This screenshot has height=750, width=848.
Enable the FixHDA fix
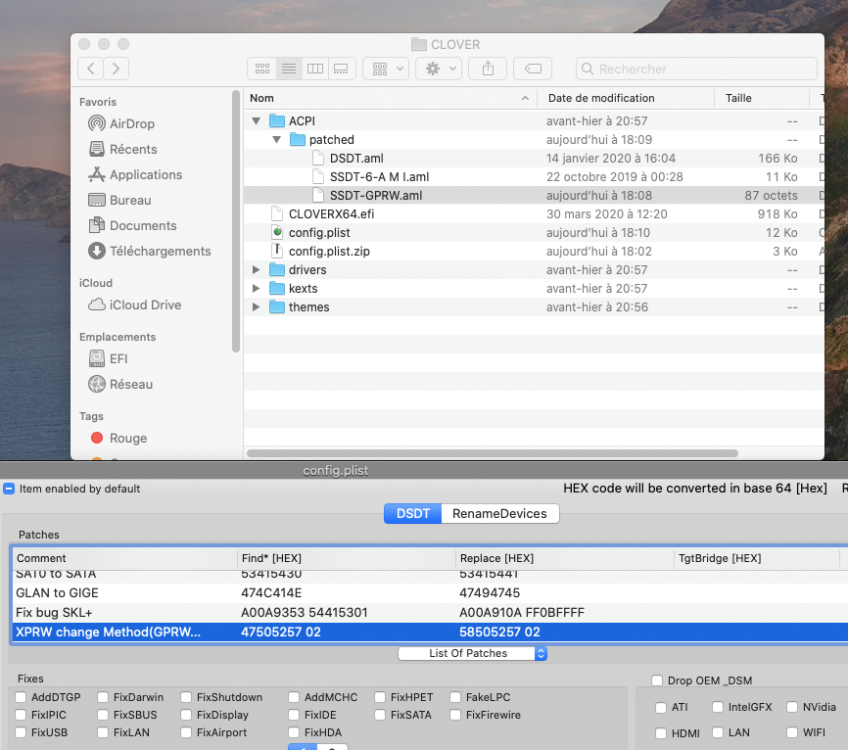[x=294, y=732]
